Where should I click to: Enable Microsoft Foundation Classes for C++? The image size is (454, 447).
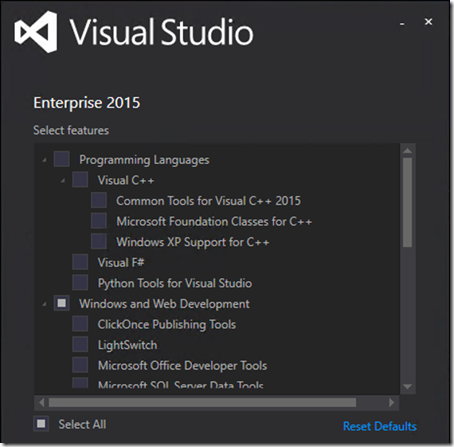(x=99, y=221)
